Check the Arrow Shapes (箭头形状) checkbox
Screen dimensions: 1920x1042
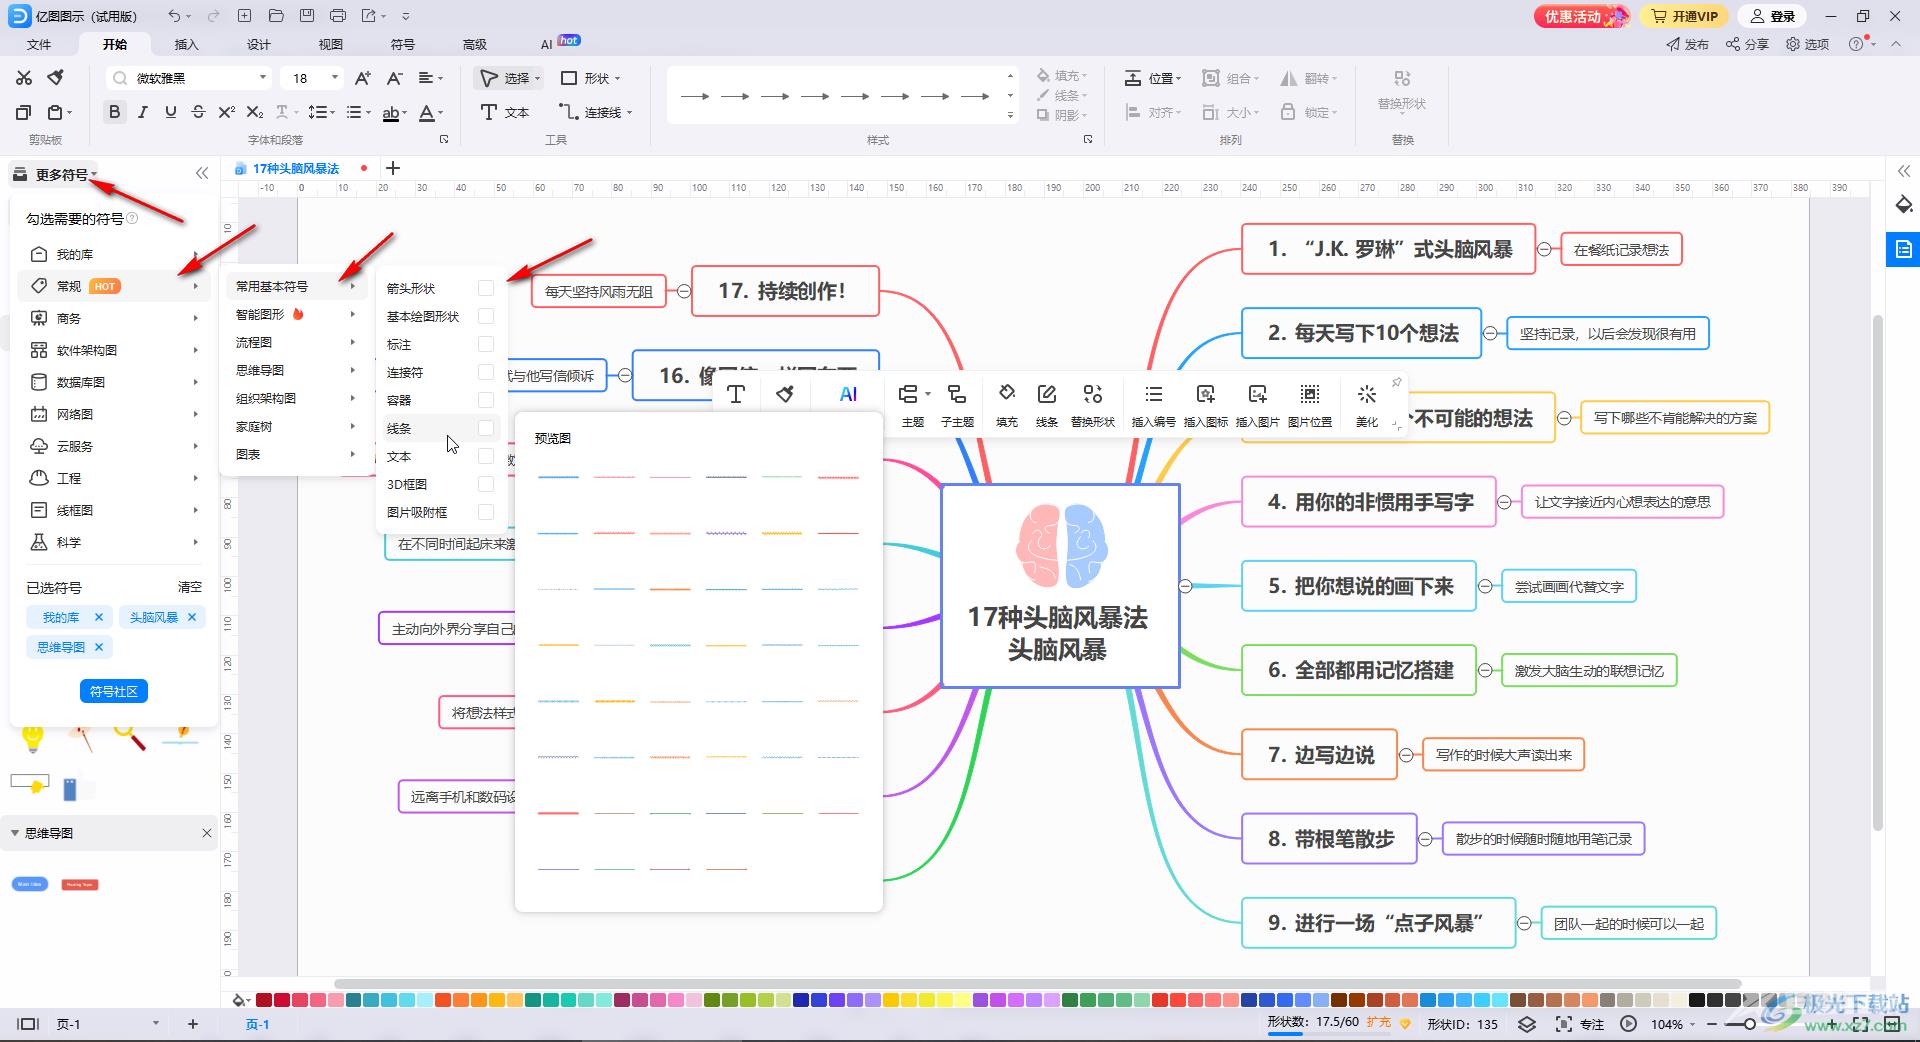tap(486, 288)
